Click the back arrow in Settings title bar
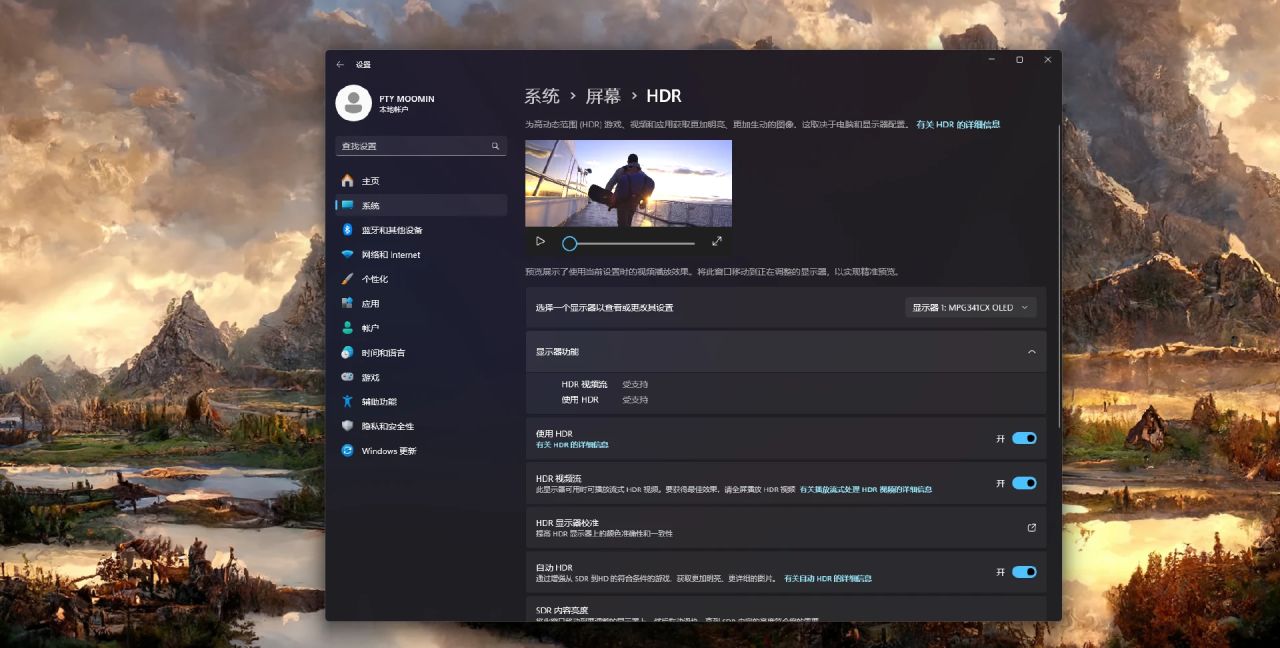The height and width of the screenshot is (648, 1280). (x=340, y=64)
